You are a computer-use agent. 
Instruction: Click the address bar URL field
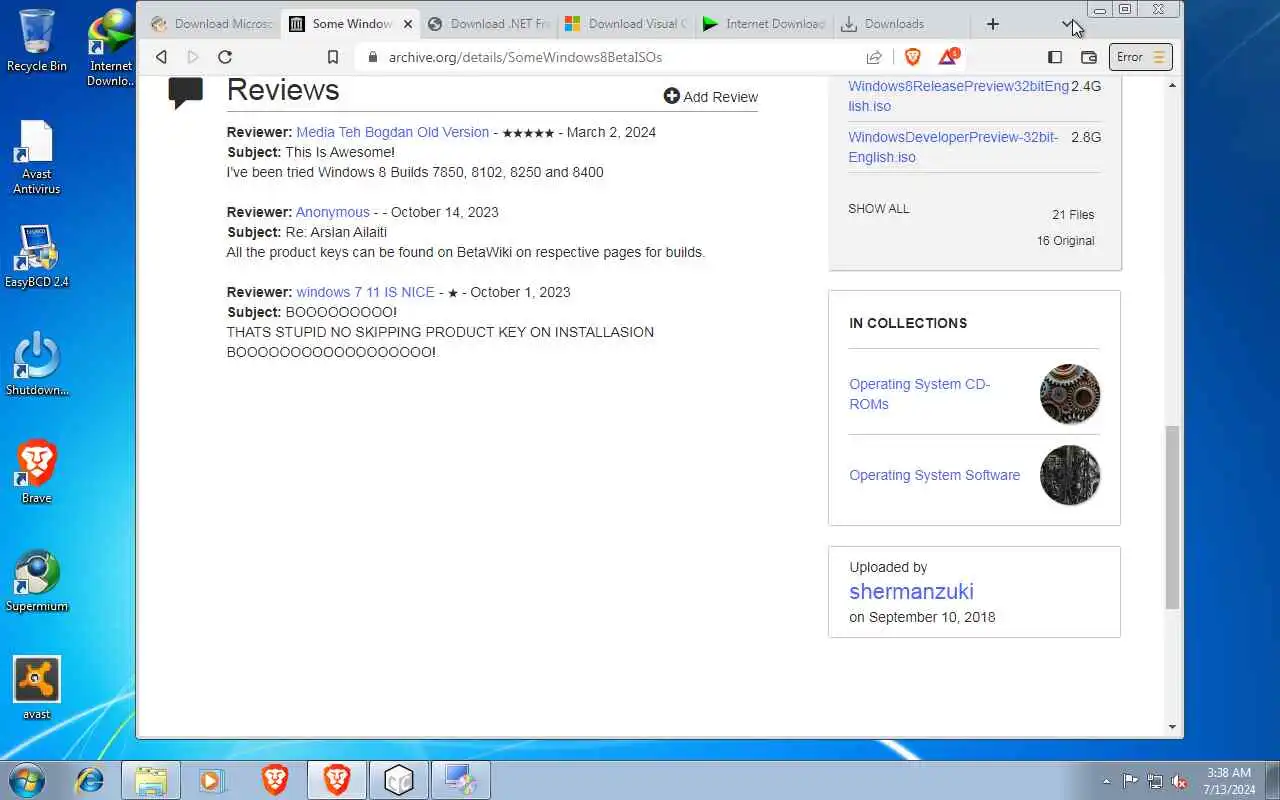(x=610, y=57)
